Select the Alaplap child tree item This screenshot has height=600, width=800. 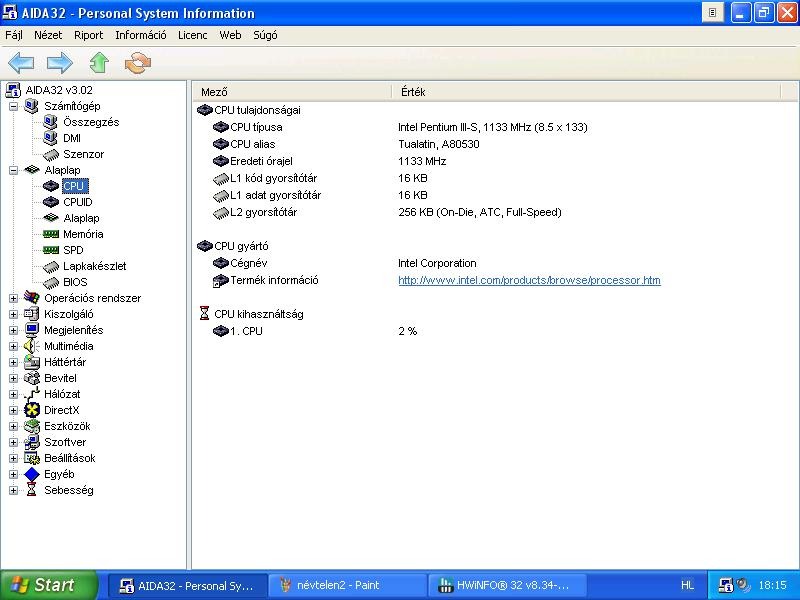81,218
